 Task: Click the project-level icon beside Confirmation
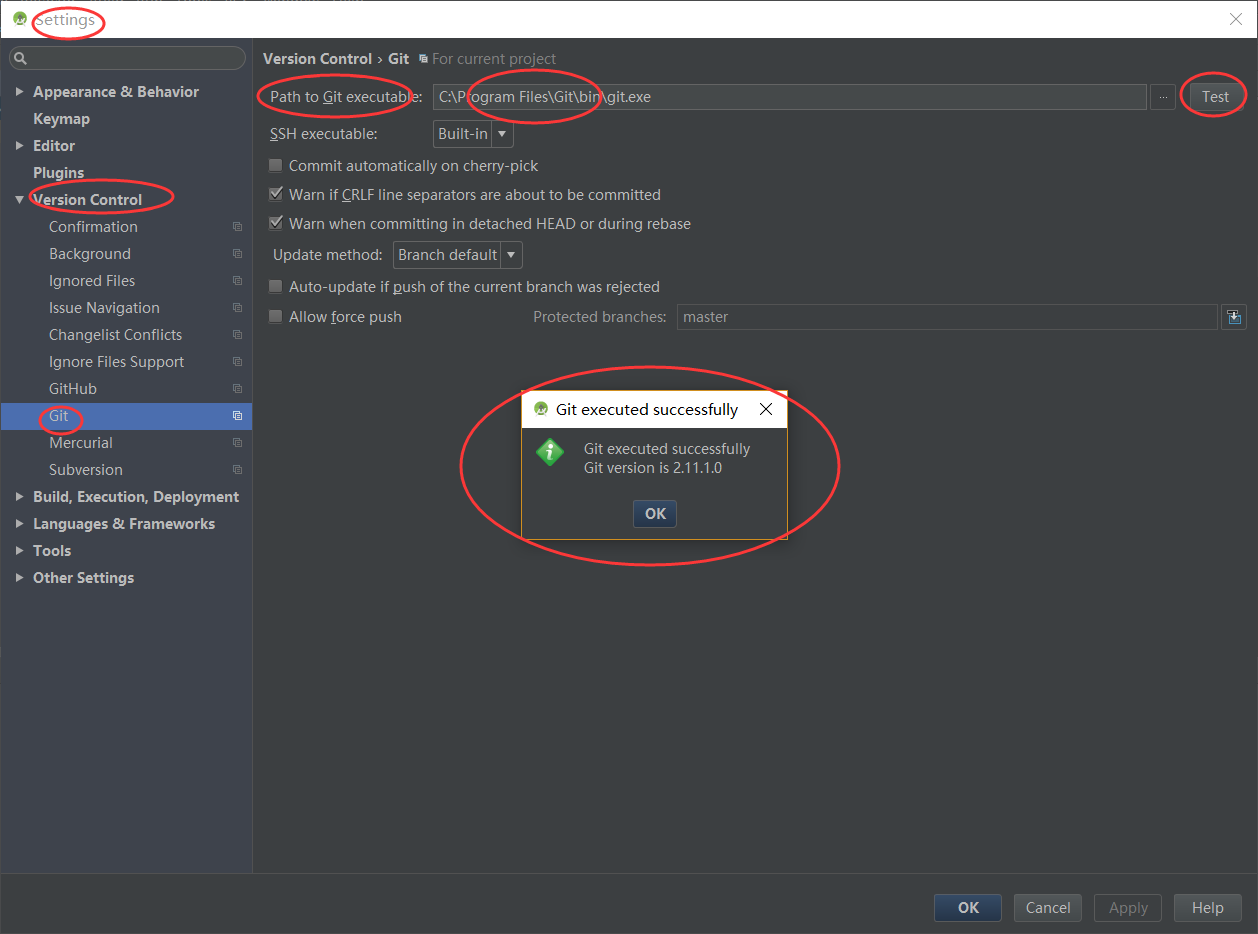tap(237, 227)
